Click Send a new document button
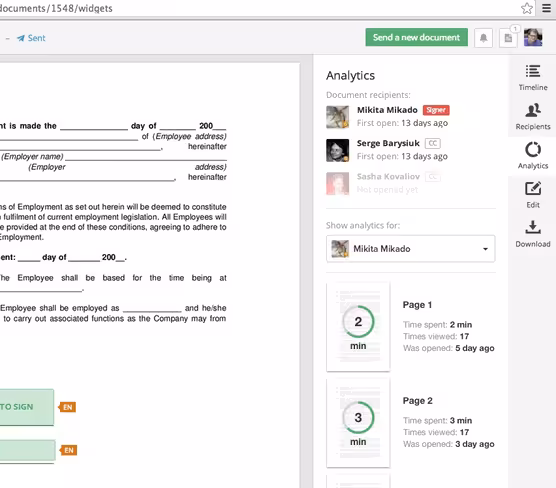Viewport: 556px width, 488px height. (416, 37)
